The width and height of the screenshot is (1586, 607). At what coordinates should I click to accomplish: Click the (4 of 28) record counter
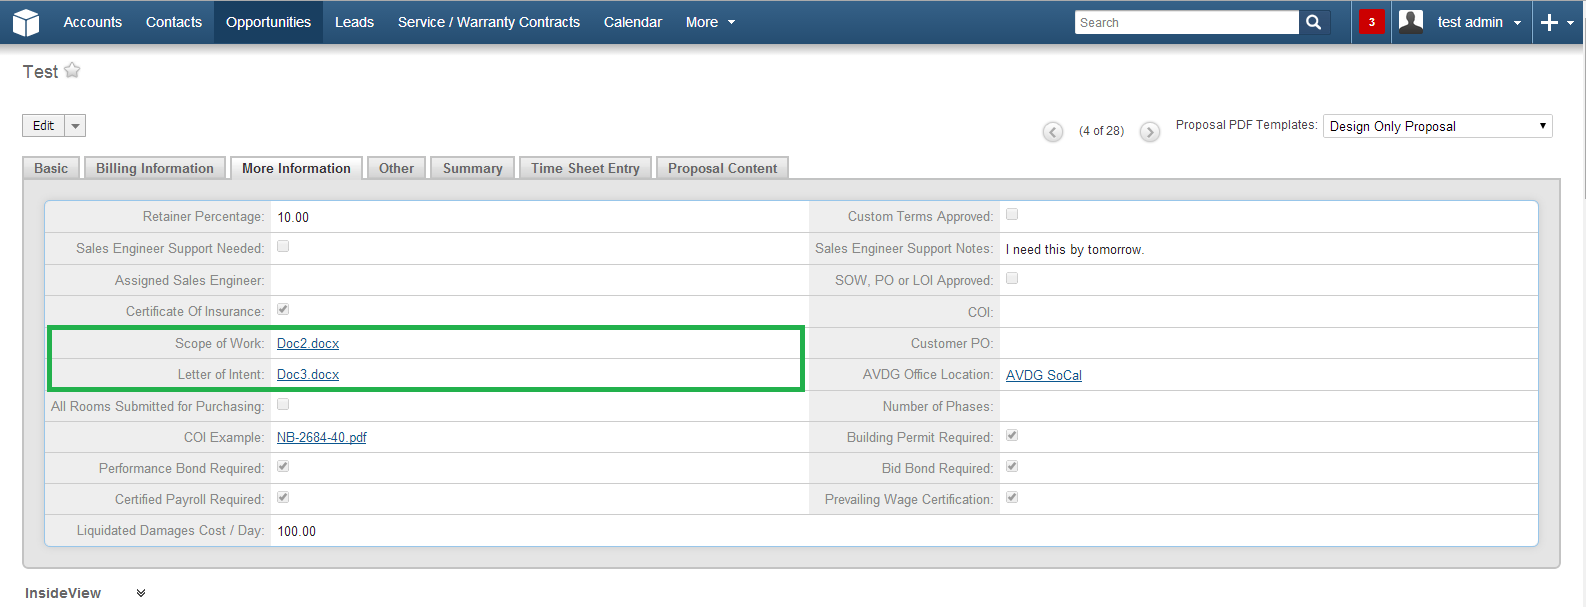pyautogui.click(x=1101, y=131)
